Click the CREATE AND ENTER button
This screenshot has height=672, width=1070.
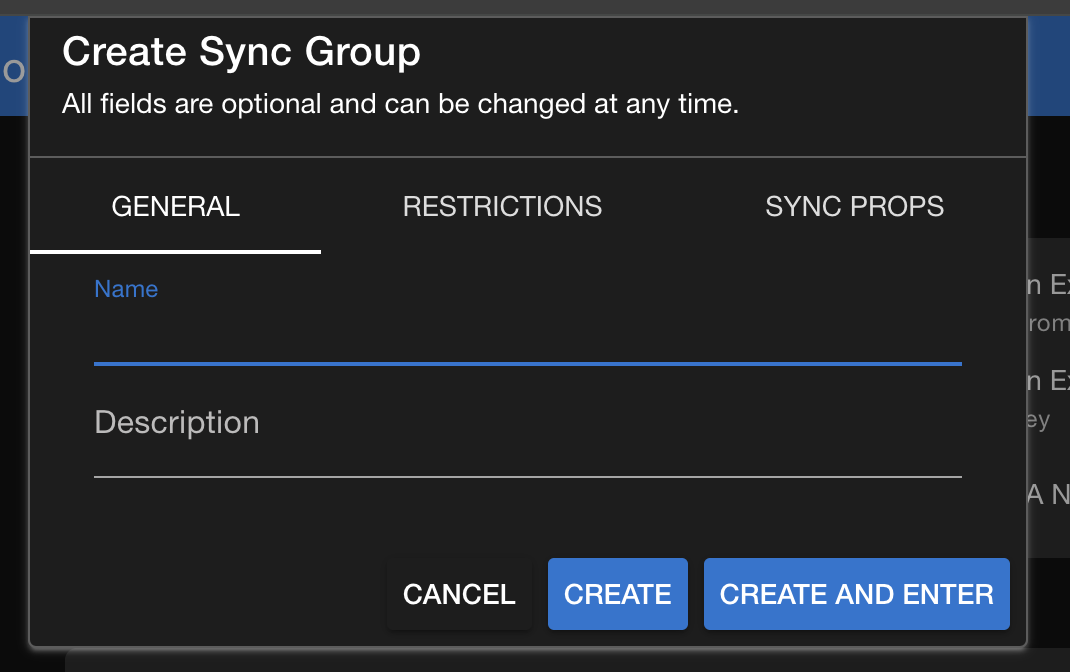click(856, 594)
